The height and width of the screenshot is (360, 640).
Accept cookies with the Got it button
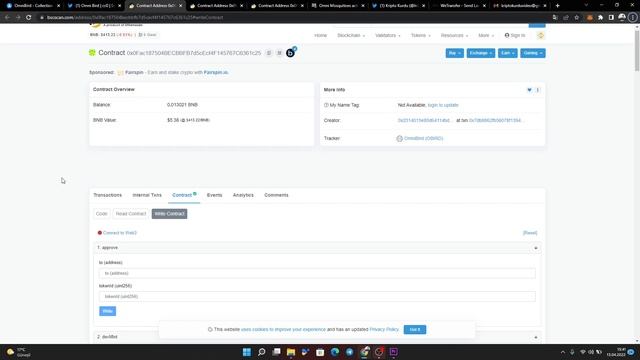point(415,329)
